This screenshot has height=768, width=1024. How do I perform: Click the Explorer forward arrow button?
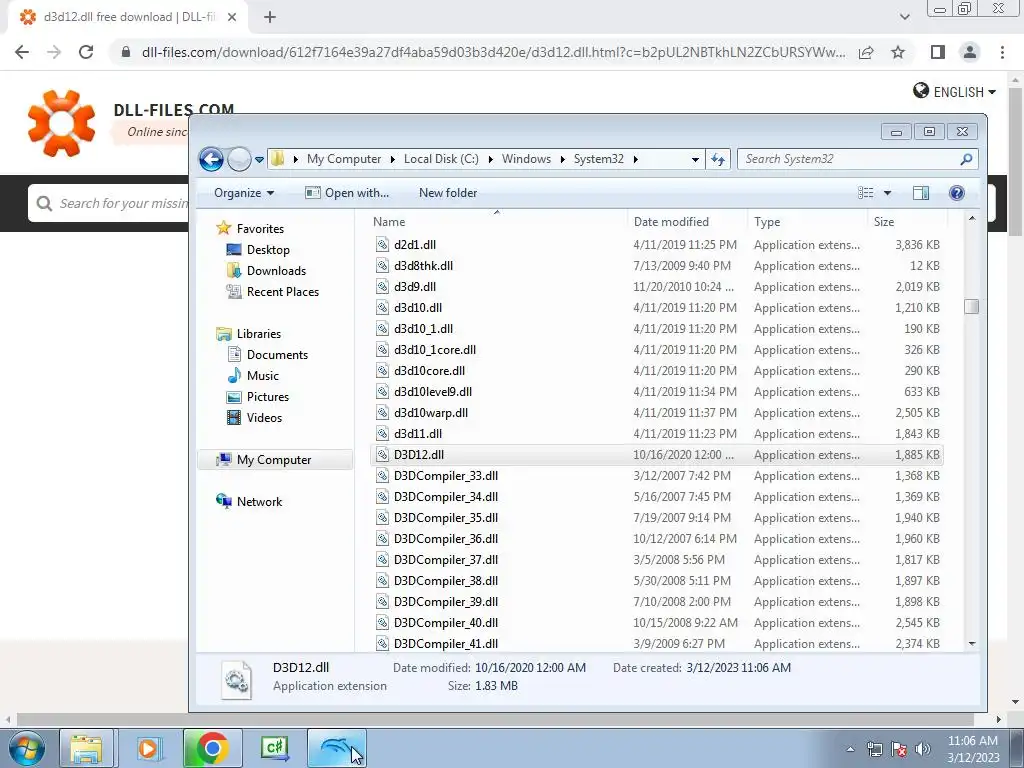point(239,159)
